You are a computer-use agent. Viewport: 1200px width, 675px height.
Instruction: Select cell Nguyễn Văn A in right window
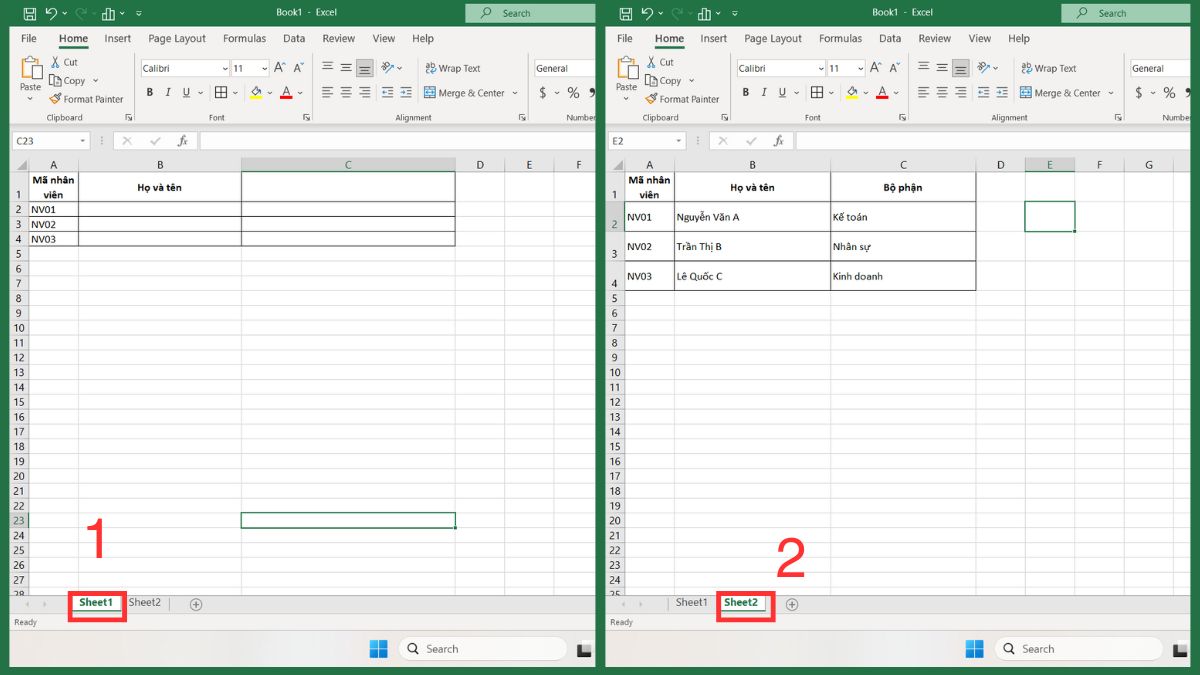coord(752,217)
